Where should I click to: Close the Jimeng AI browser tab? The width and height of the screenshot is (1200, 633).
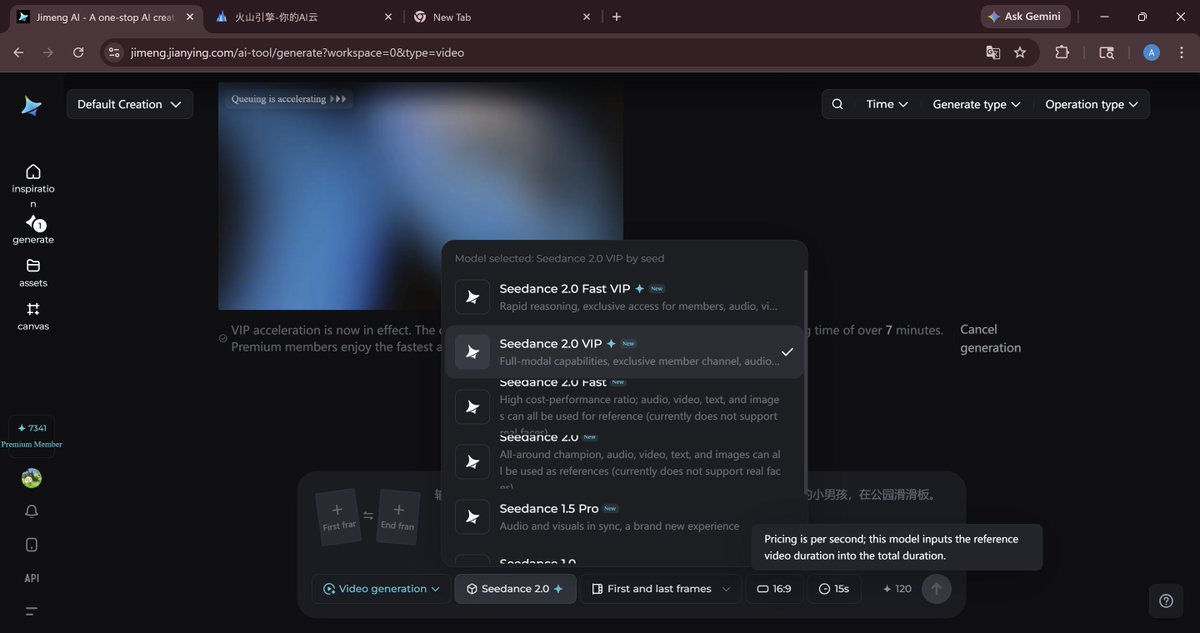pos(190,17)
